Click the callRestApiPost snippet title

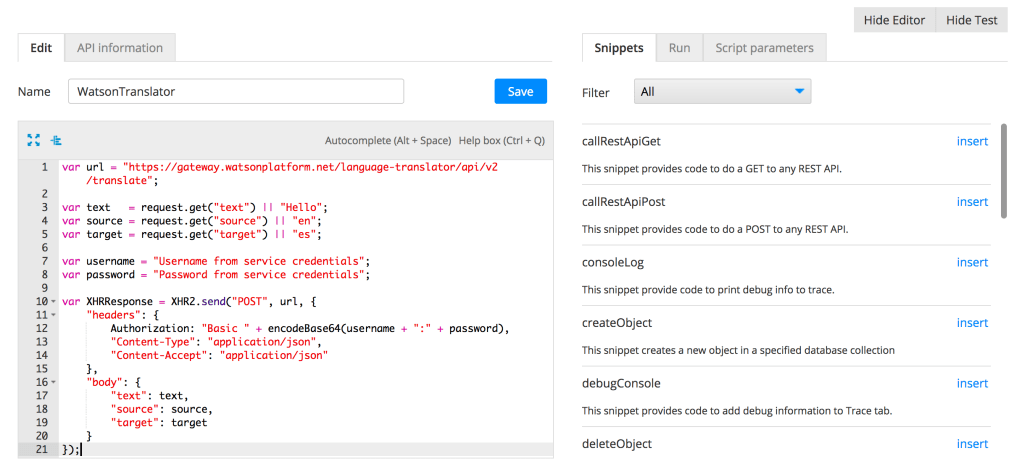click(x=624, y=202)
